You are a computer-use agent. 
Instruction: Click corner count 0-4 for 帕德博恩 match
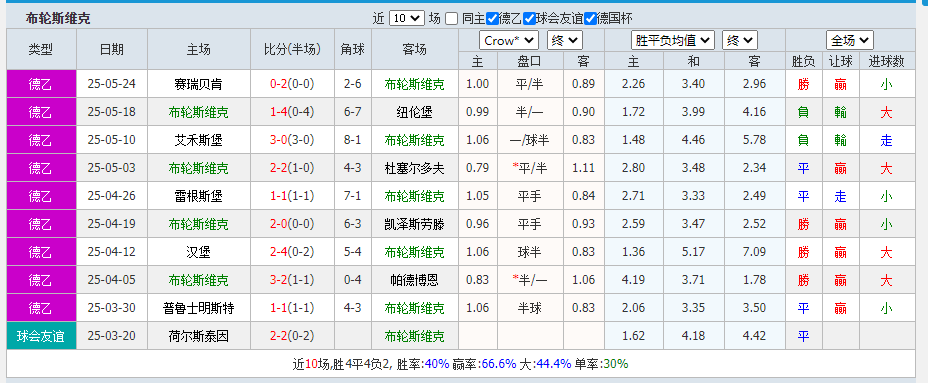coord(353,280)
